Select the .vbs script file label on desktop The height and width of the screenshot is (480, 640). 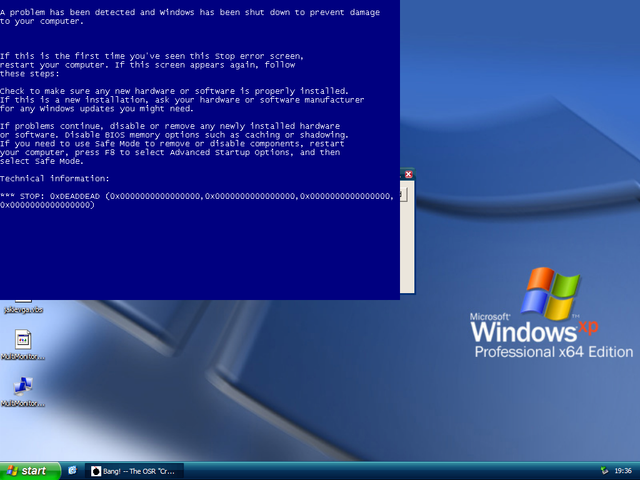tap(23, 310)
